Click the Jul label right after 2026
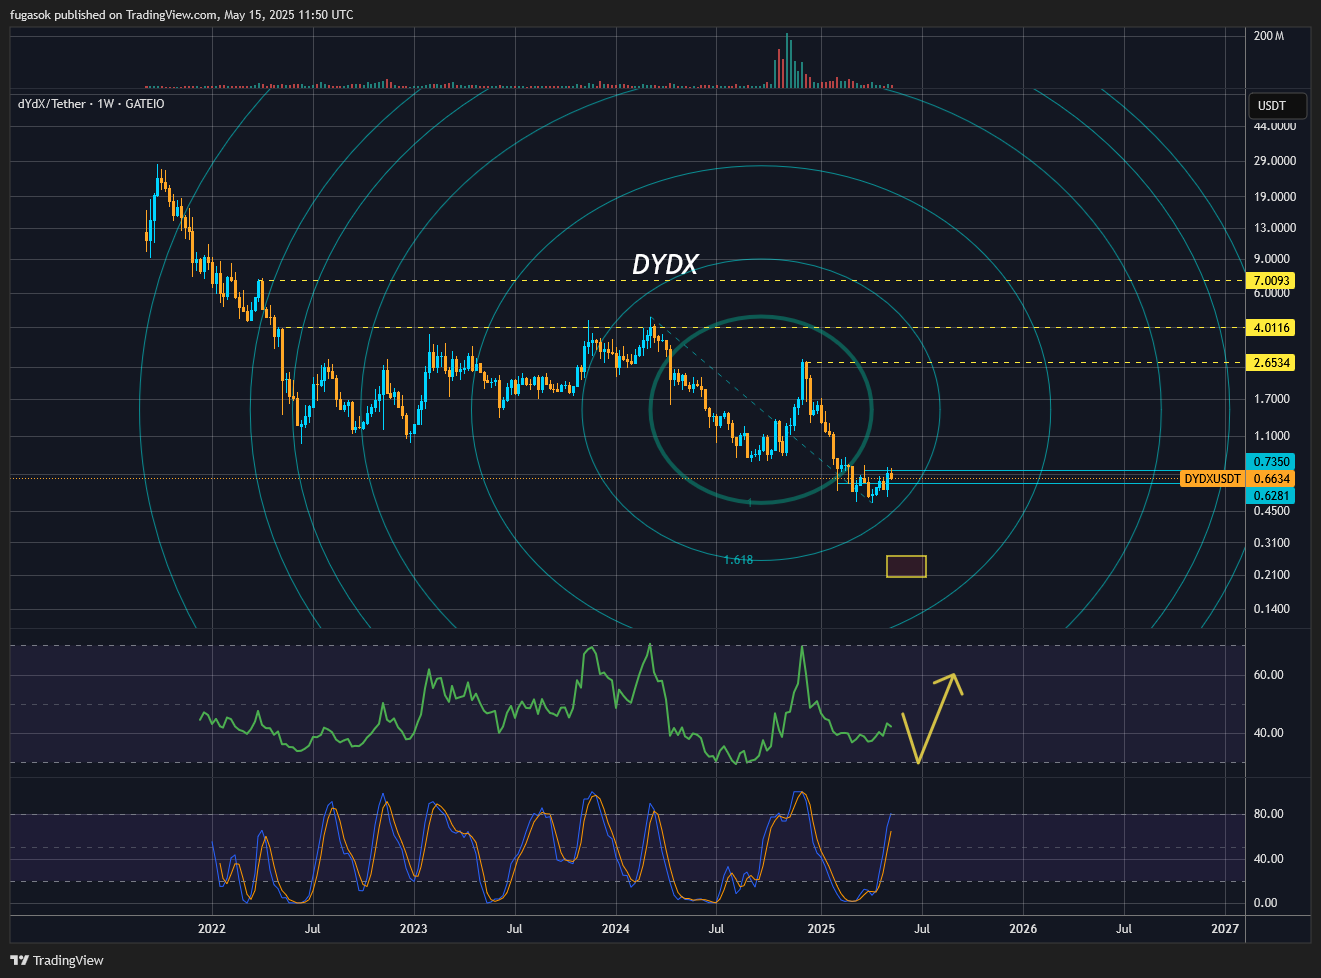Screen dimensions: 1321x978 click(1124, 929)
